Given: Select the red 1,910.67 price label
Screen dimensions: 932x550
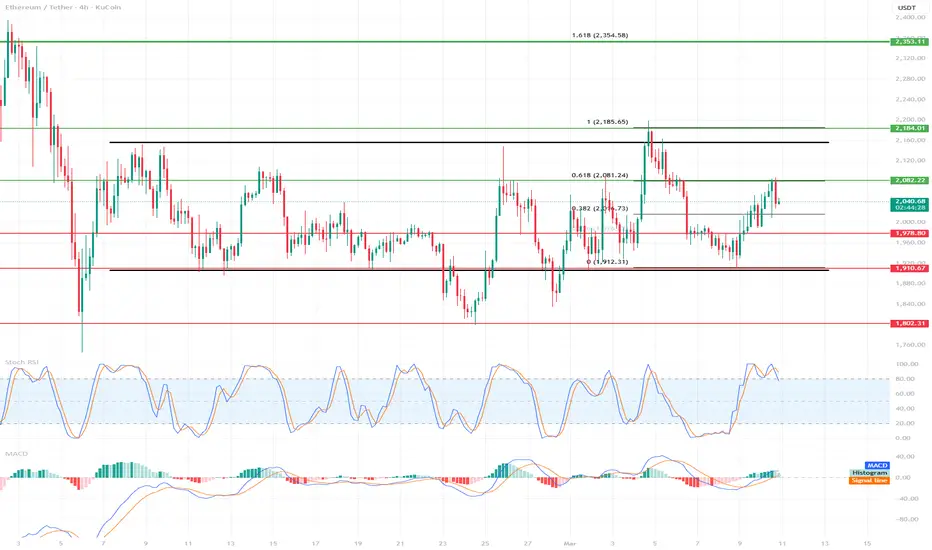Looking at the screenshot, I should click(x=909, y=268).
